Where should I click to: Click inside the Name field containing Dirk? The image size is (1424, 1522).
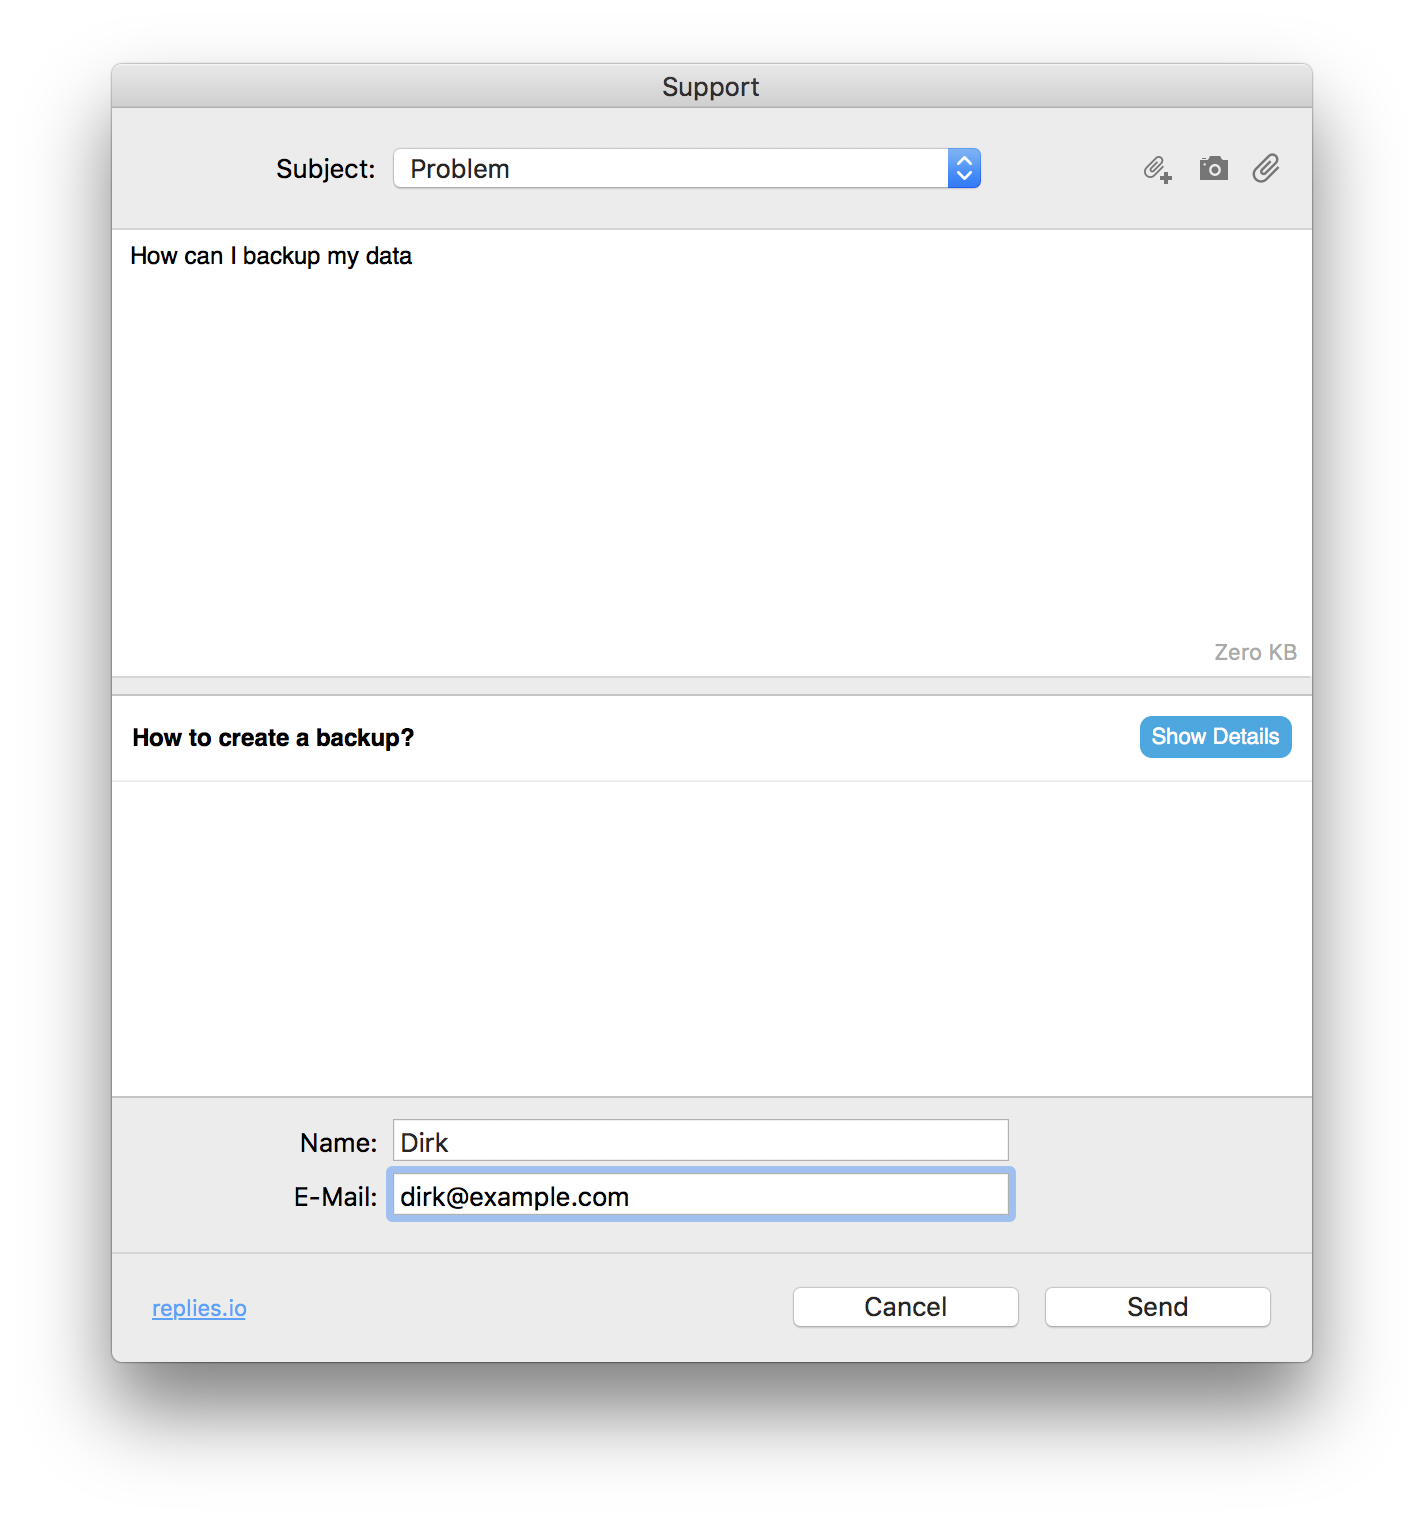coord(700,1140)
